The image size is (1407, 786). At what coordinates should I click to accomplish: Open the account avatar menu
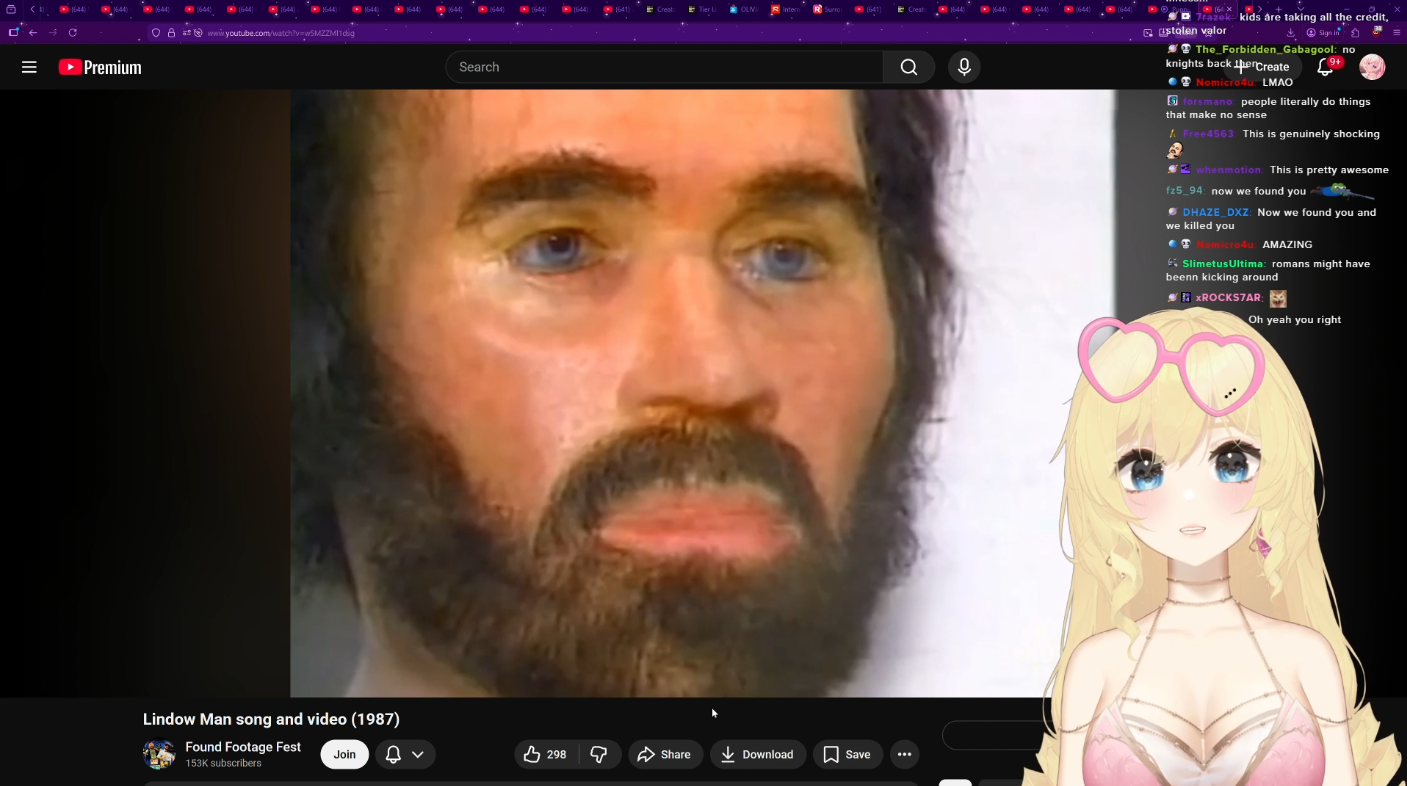pyautogui.click(x=1372, y=67)
